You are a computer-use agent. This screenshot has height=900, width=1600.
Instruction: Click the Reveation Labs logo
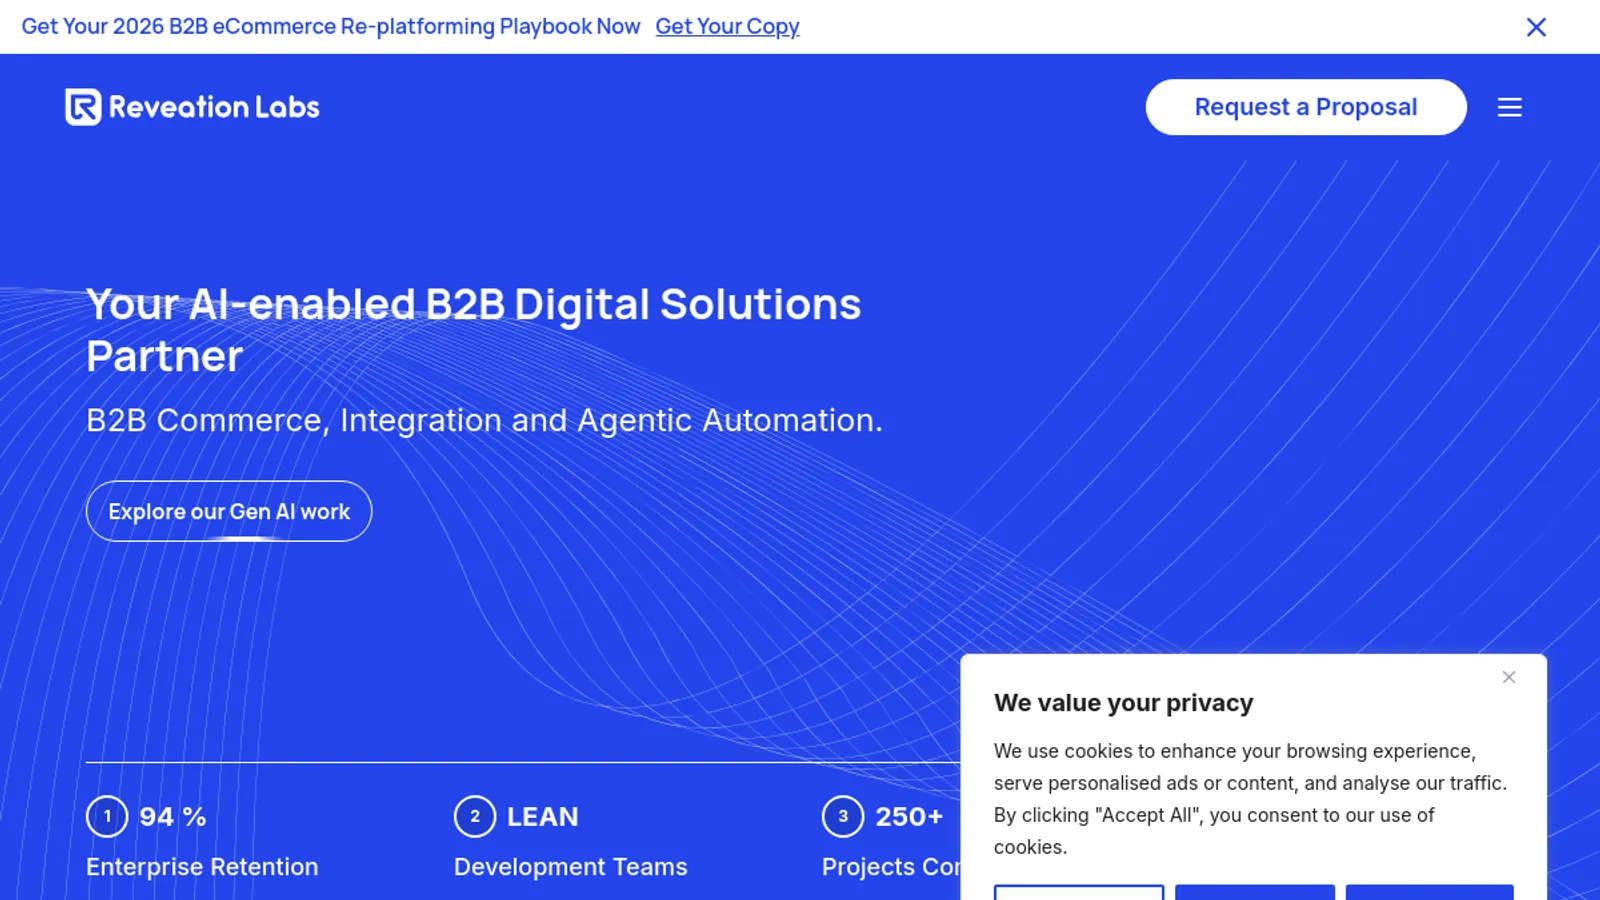192,107
